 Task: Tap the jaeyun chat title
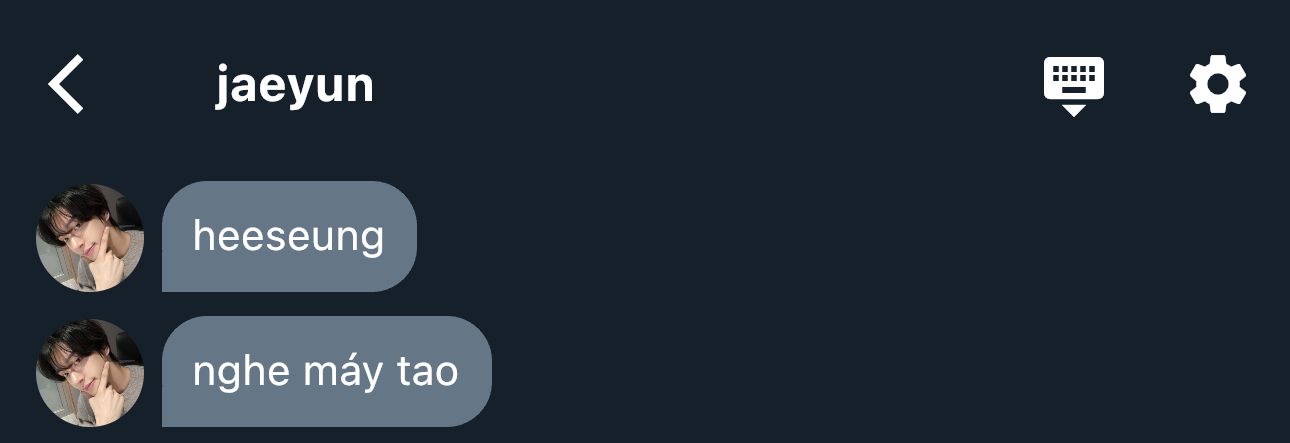pos(294,86)
